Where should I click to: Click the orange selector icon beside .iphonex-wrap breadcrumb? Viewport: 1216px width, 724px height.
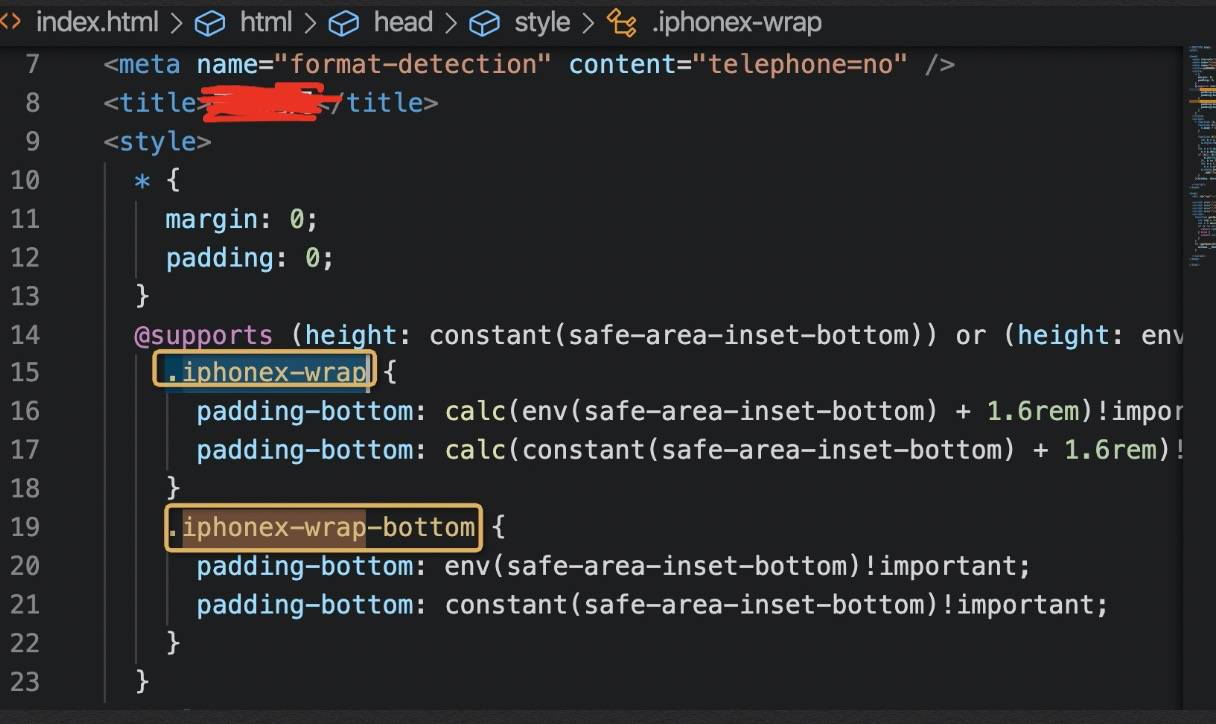[x=620, y=21]
